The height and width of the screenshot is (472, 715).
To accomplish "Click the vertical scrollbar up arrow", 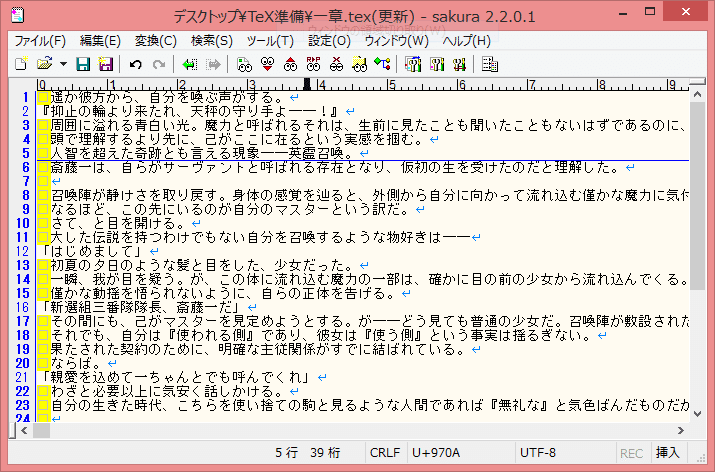I will (697, 94).
